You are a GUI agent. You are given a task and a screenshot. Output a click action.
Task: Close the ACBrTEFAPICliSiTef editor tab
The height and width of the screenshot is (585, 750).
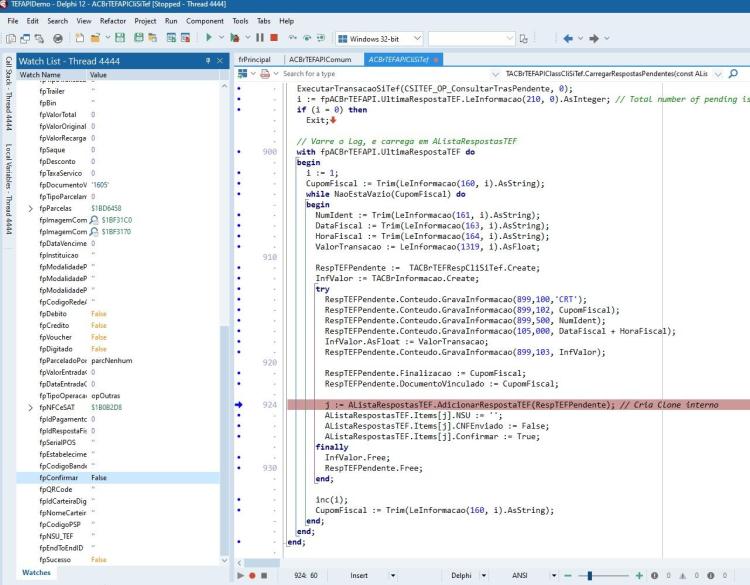point(436,60)
